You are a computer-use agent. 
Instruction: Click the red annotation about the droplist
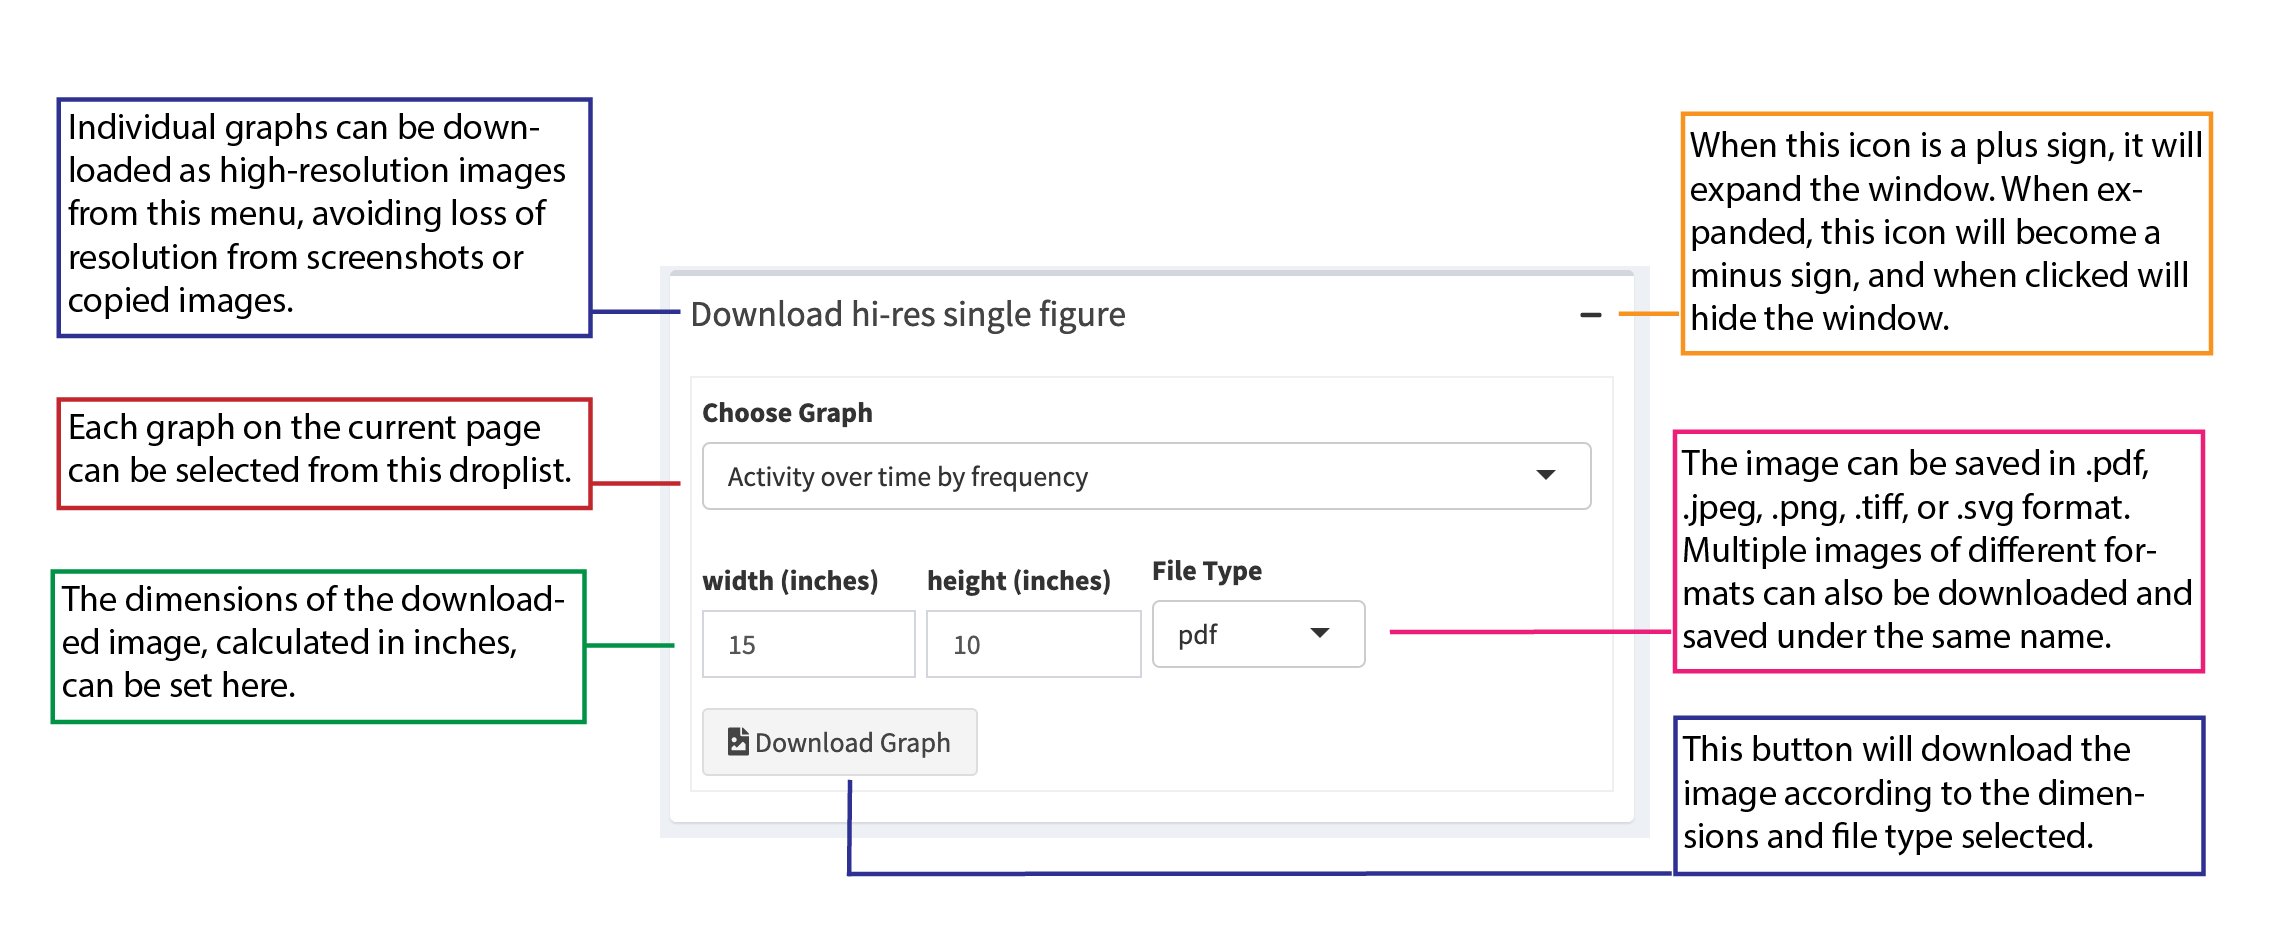[x=324, y=453]
